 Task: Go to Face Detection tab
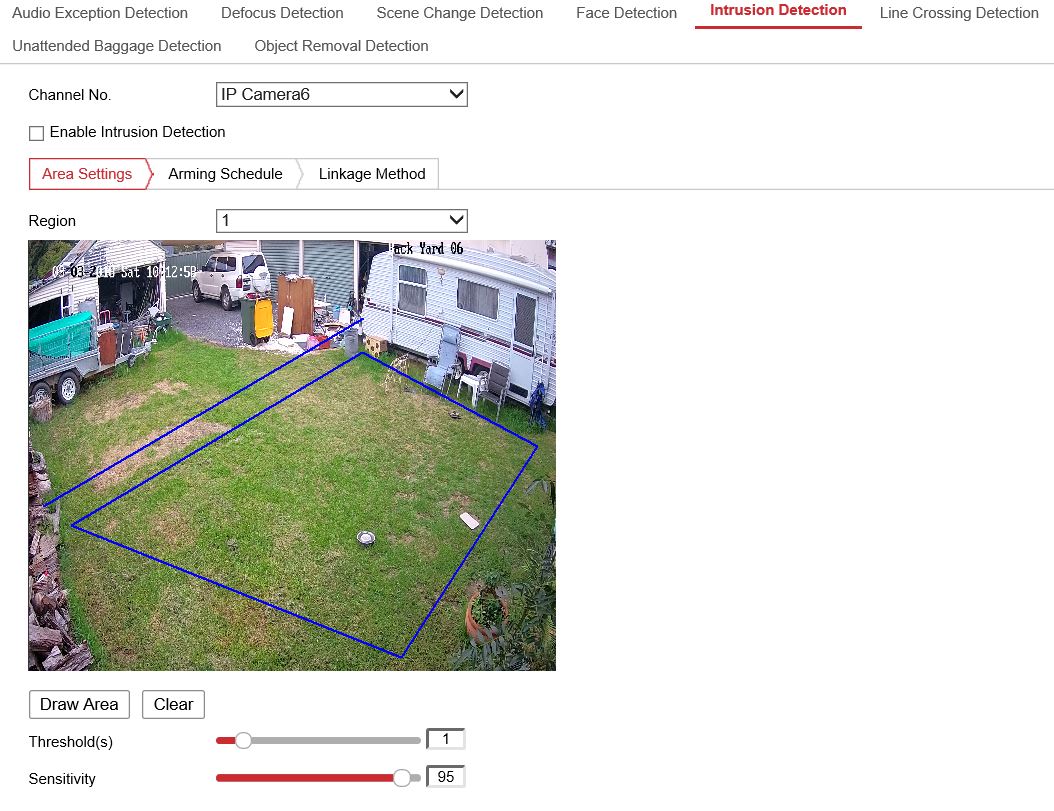click(x=626, y=13)
